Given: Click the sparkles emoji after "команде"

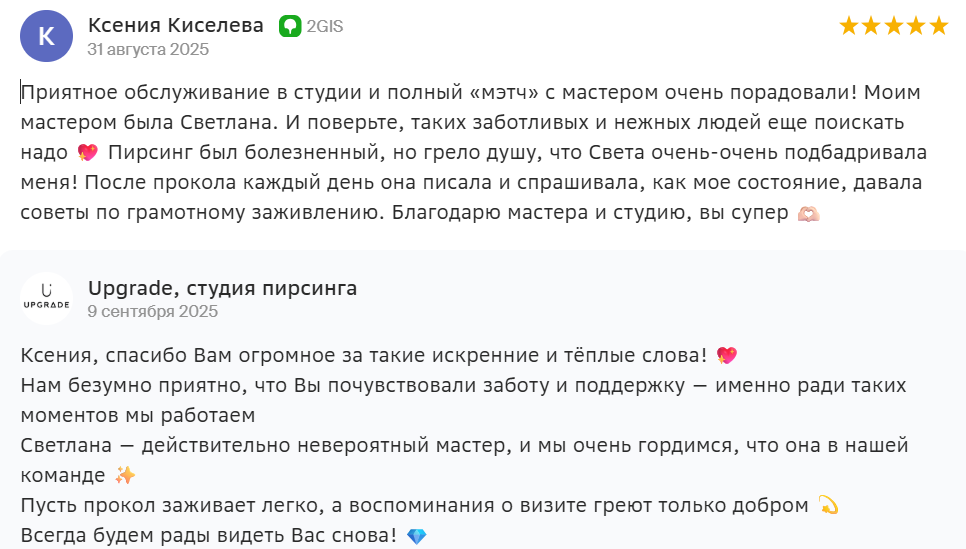Looking at the screenshot, I should [x=125, y=475].
